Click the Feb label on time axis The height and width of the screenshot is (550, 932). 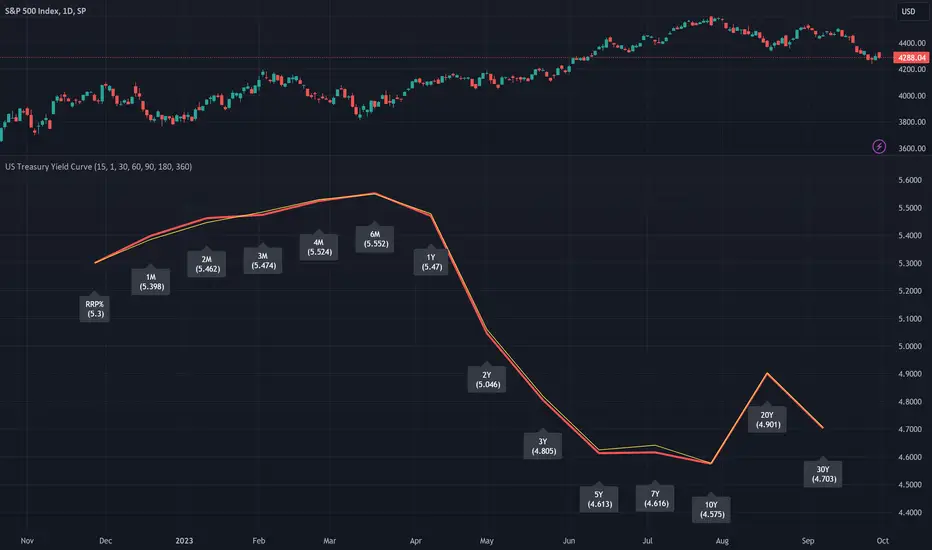pyautogui.click(x=259, y=540)
